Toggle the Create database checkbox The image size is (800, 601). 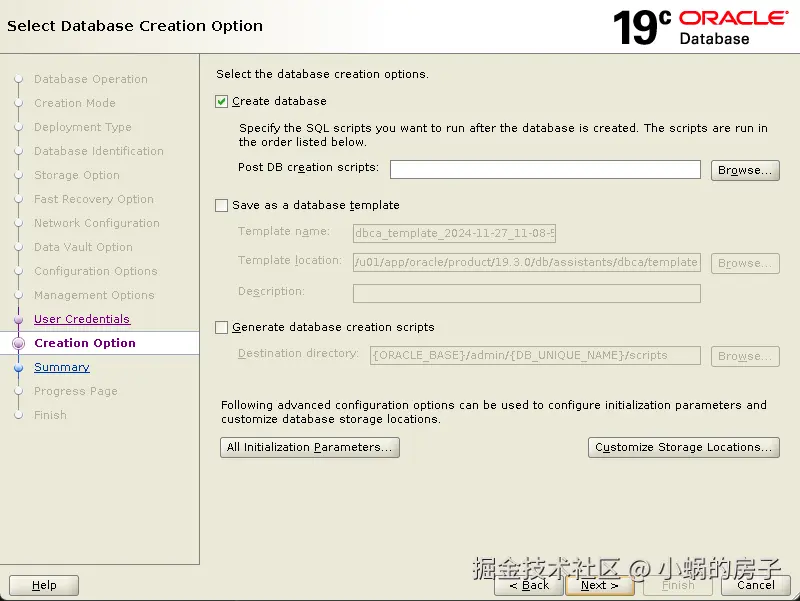click(x=221, y=102)
